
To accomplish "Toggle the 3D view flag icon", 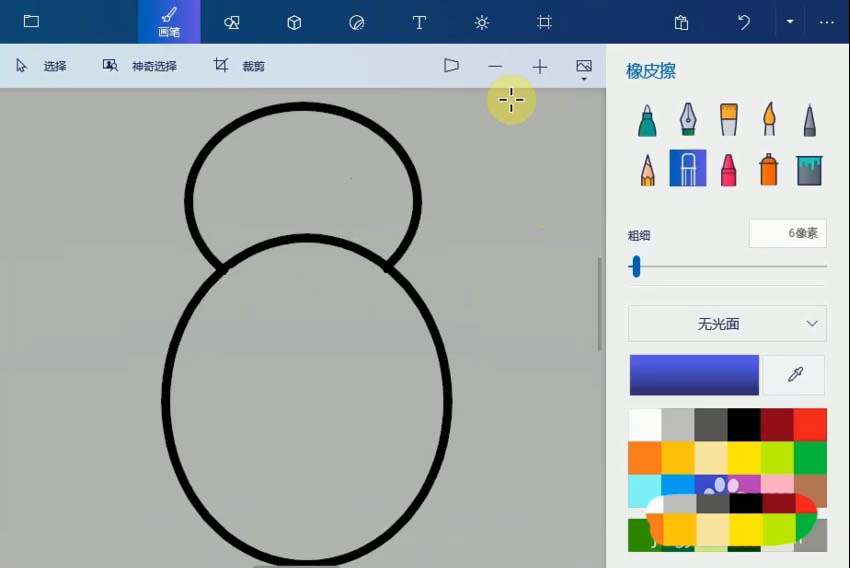I will click(x=451, y=66).
